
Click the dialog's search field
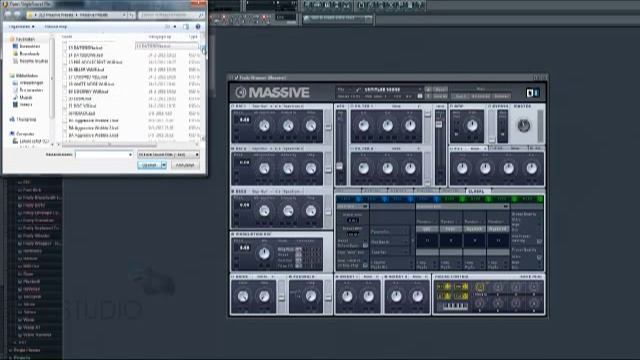171,15
